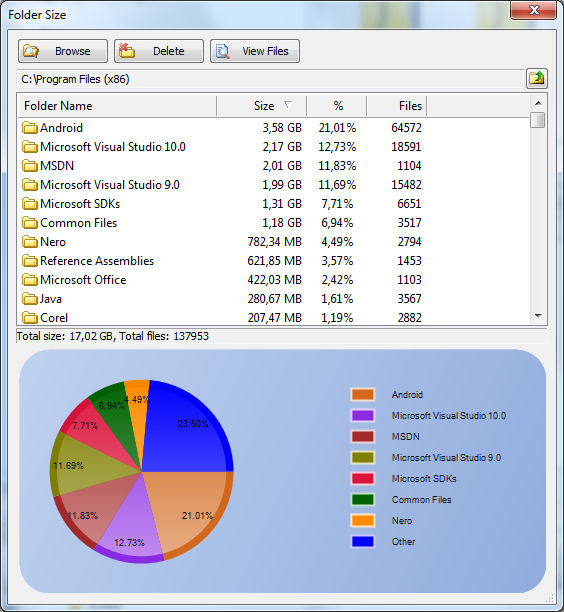Click the Browse button
Screen dimensions: 564x612
click(x=63, y=51)
